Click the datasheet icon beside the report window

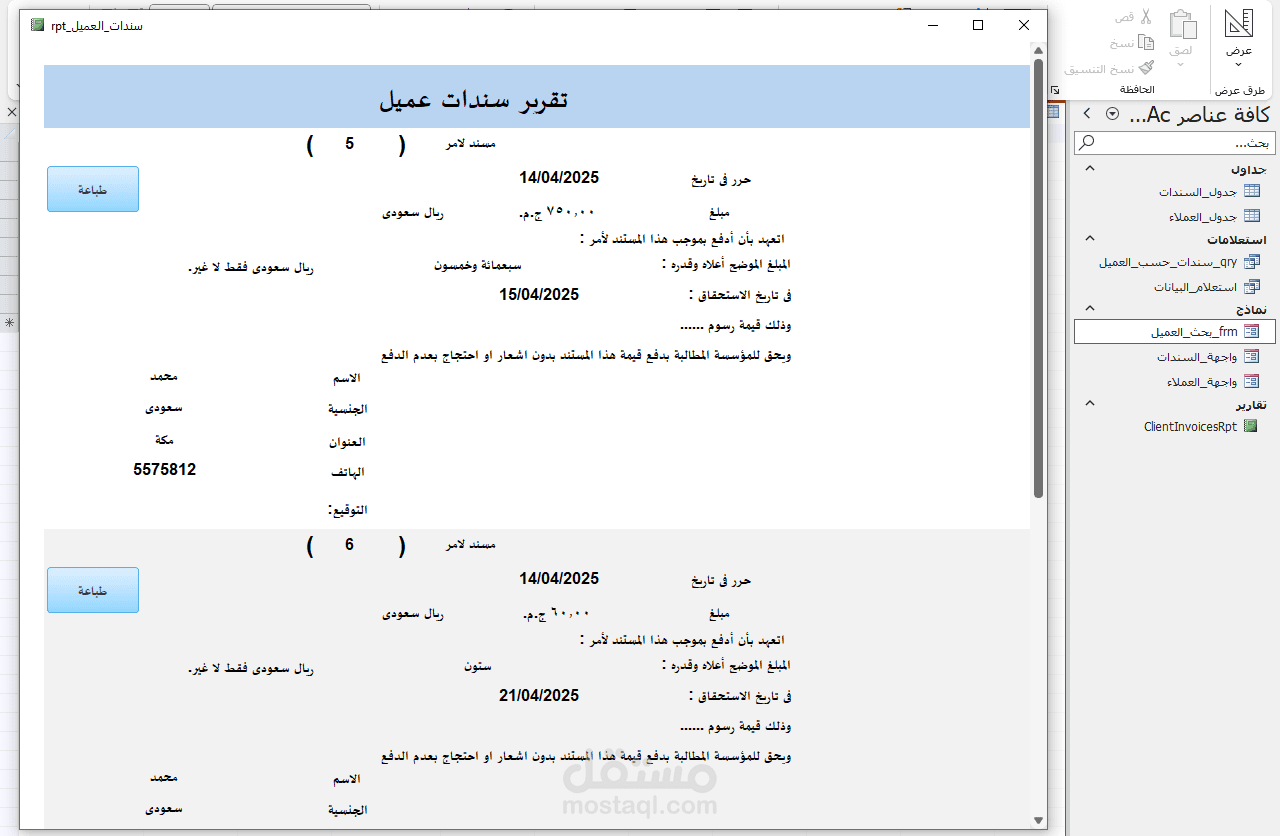tap(1054, 112)
